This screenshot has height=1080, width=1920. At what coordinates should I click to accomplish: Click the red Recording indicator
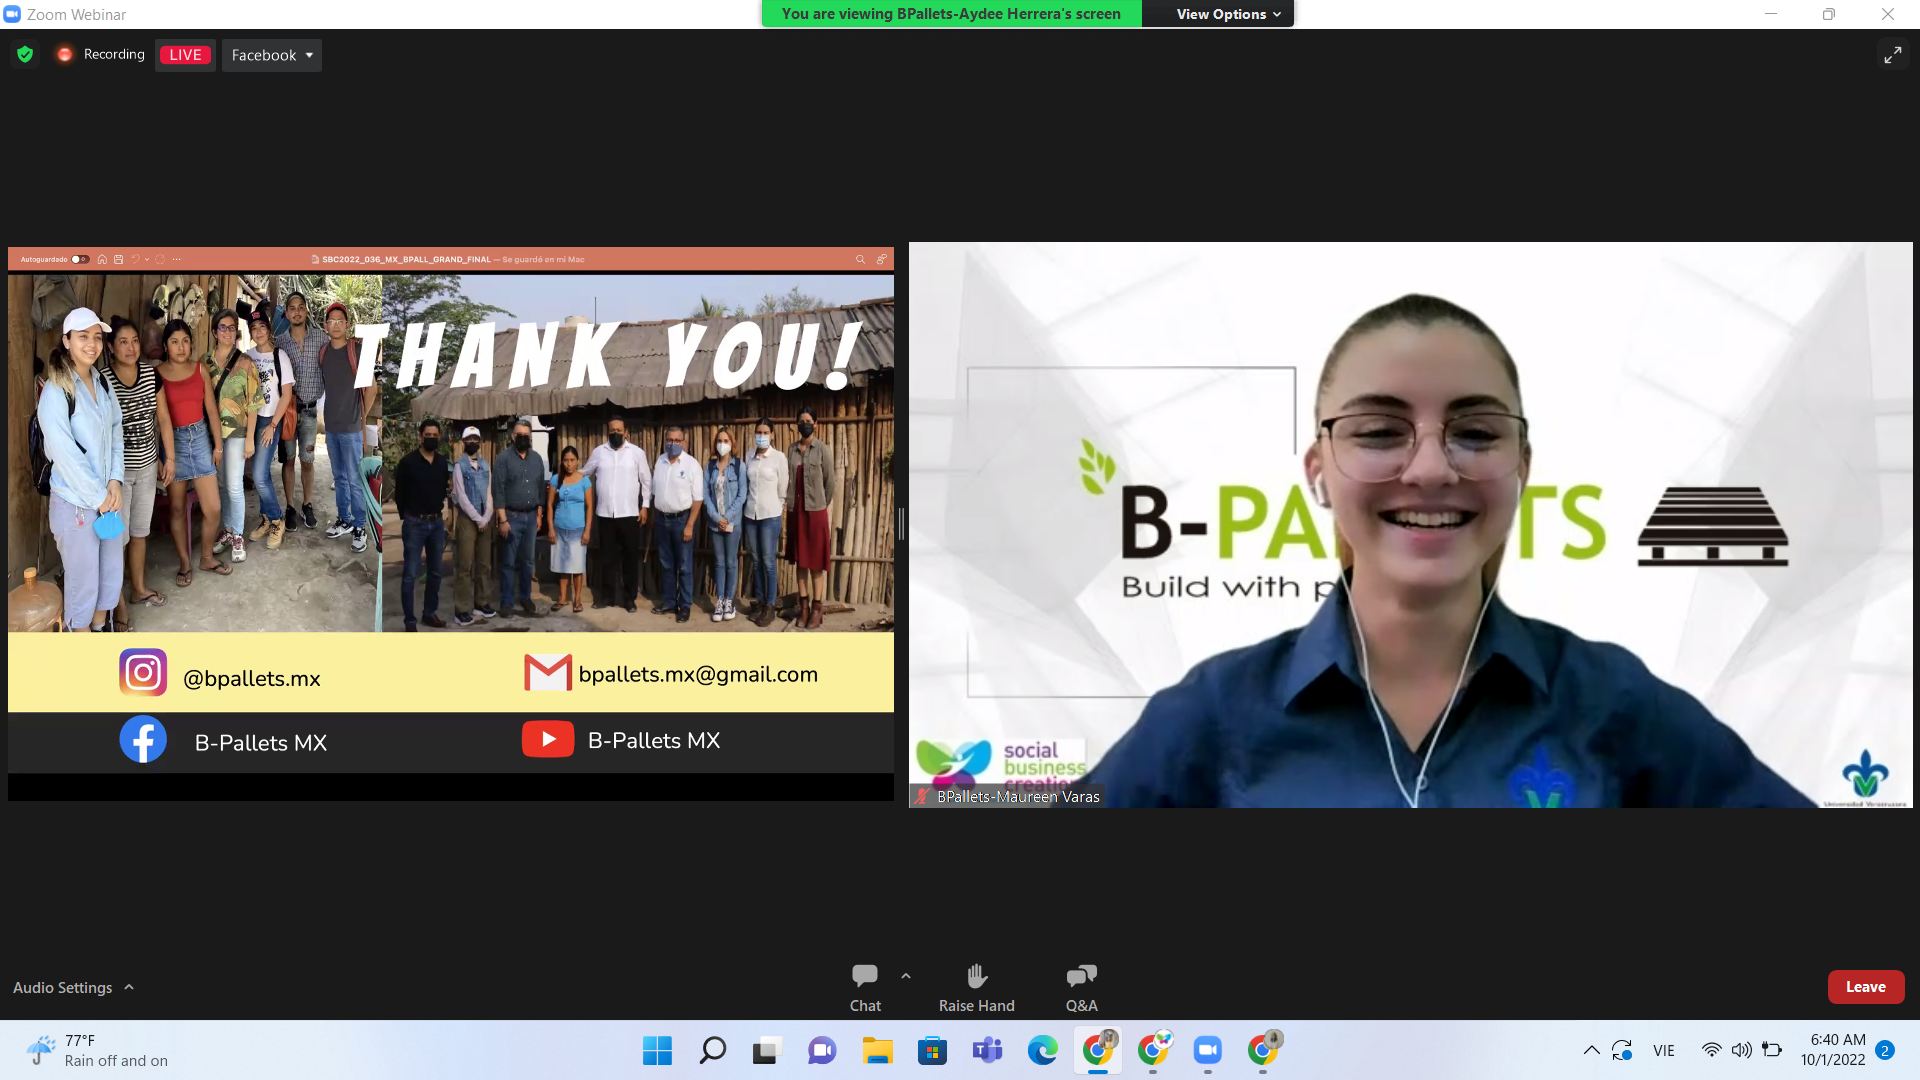[101, 55]
